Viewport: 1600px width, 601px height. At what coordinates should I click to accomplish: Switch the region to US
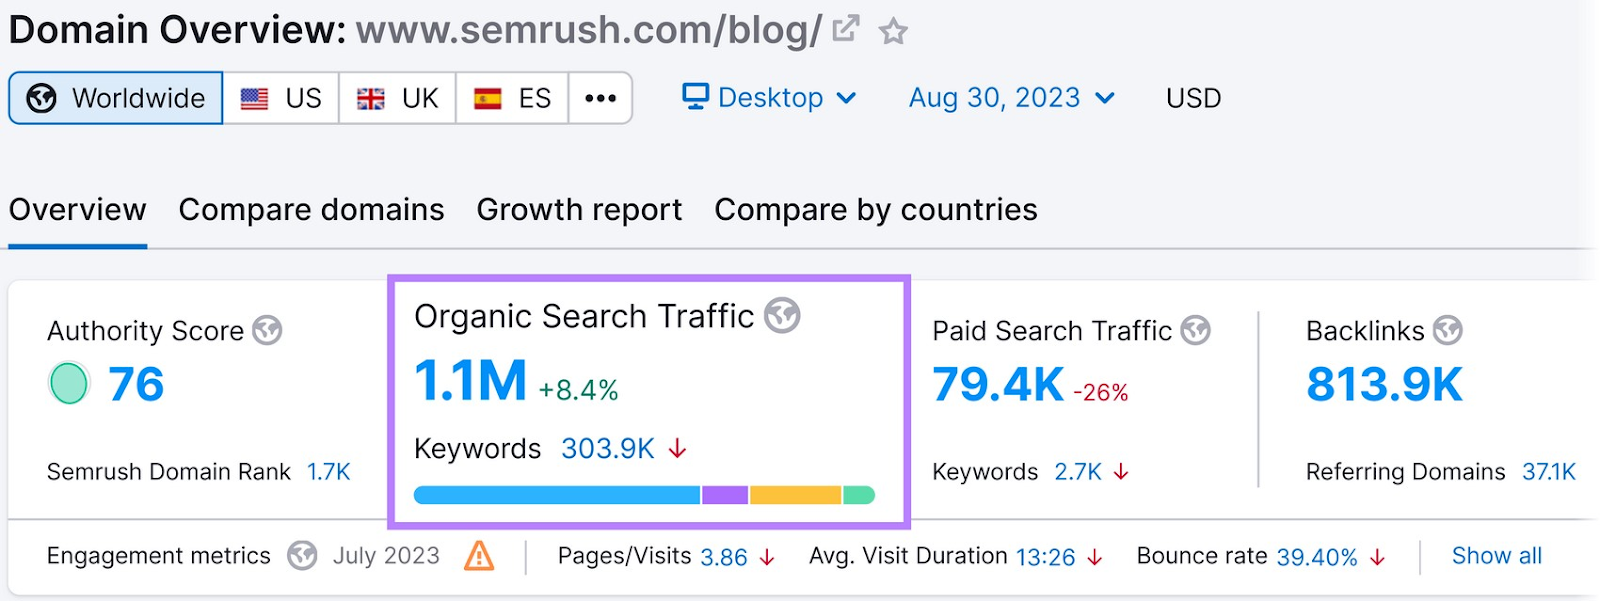point(281,98)
